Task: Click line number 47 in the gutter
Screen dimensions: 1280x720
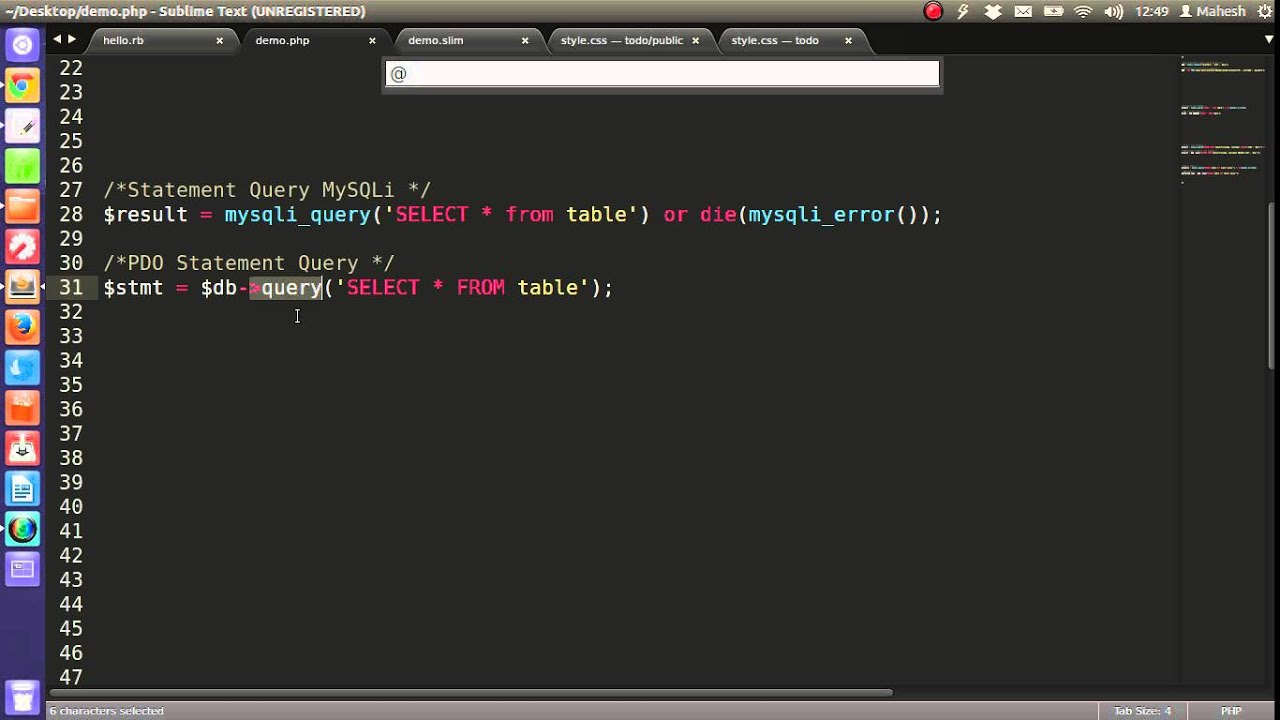Action: click(71, 677)
